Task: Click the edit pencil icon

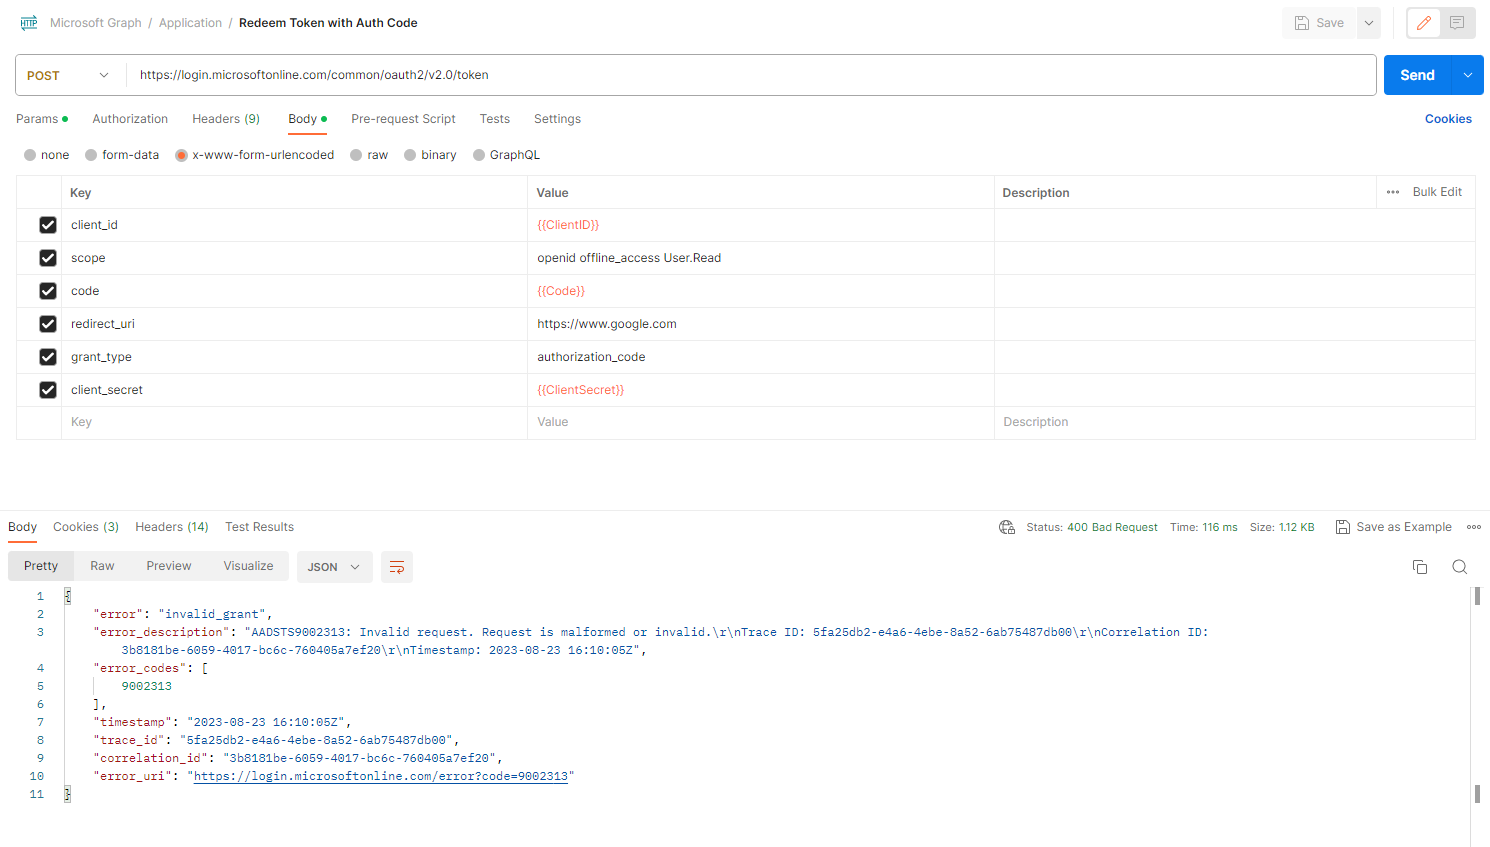Action: pyautogui.click(x=1424, y=23)
